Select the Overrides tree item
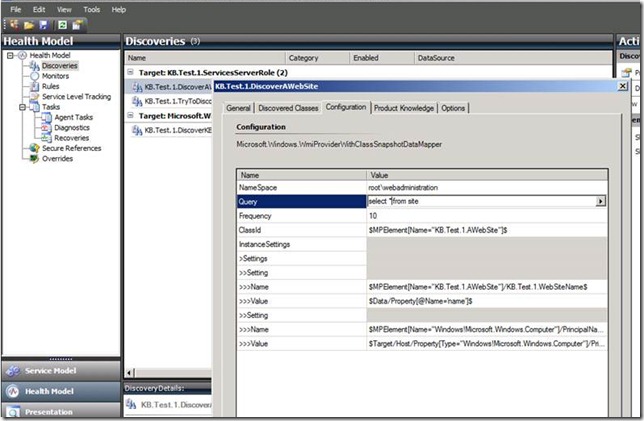 pos(58,159)
